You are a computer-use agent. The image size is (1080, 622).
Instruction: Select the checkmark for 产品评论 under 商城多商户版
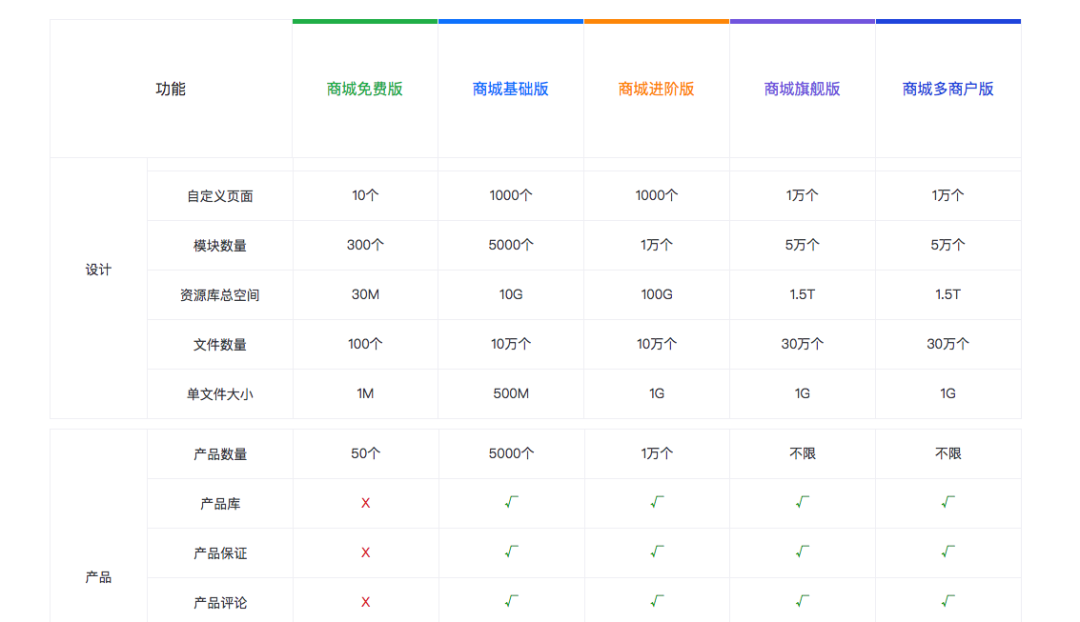click(x=947, y=602)
